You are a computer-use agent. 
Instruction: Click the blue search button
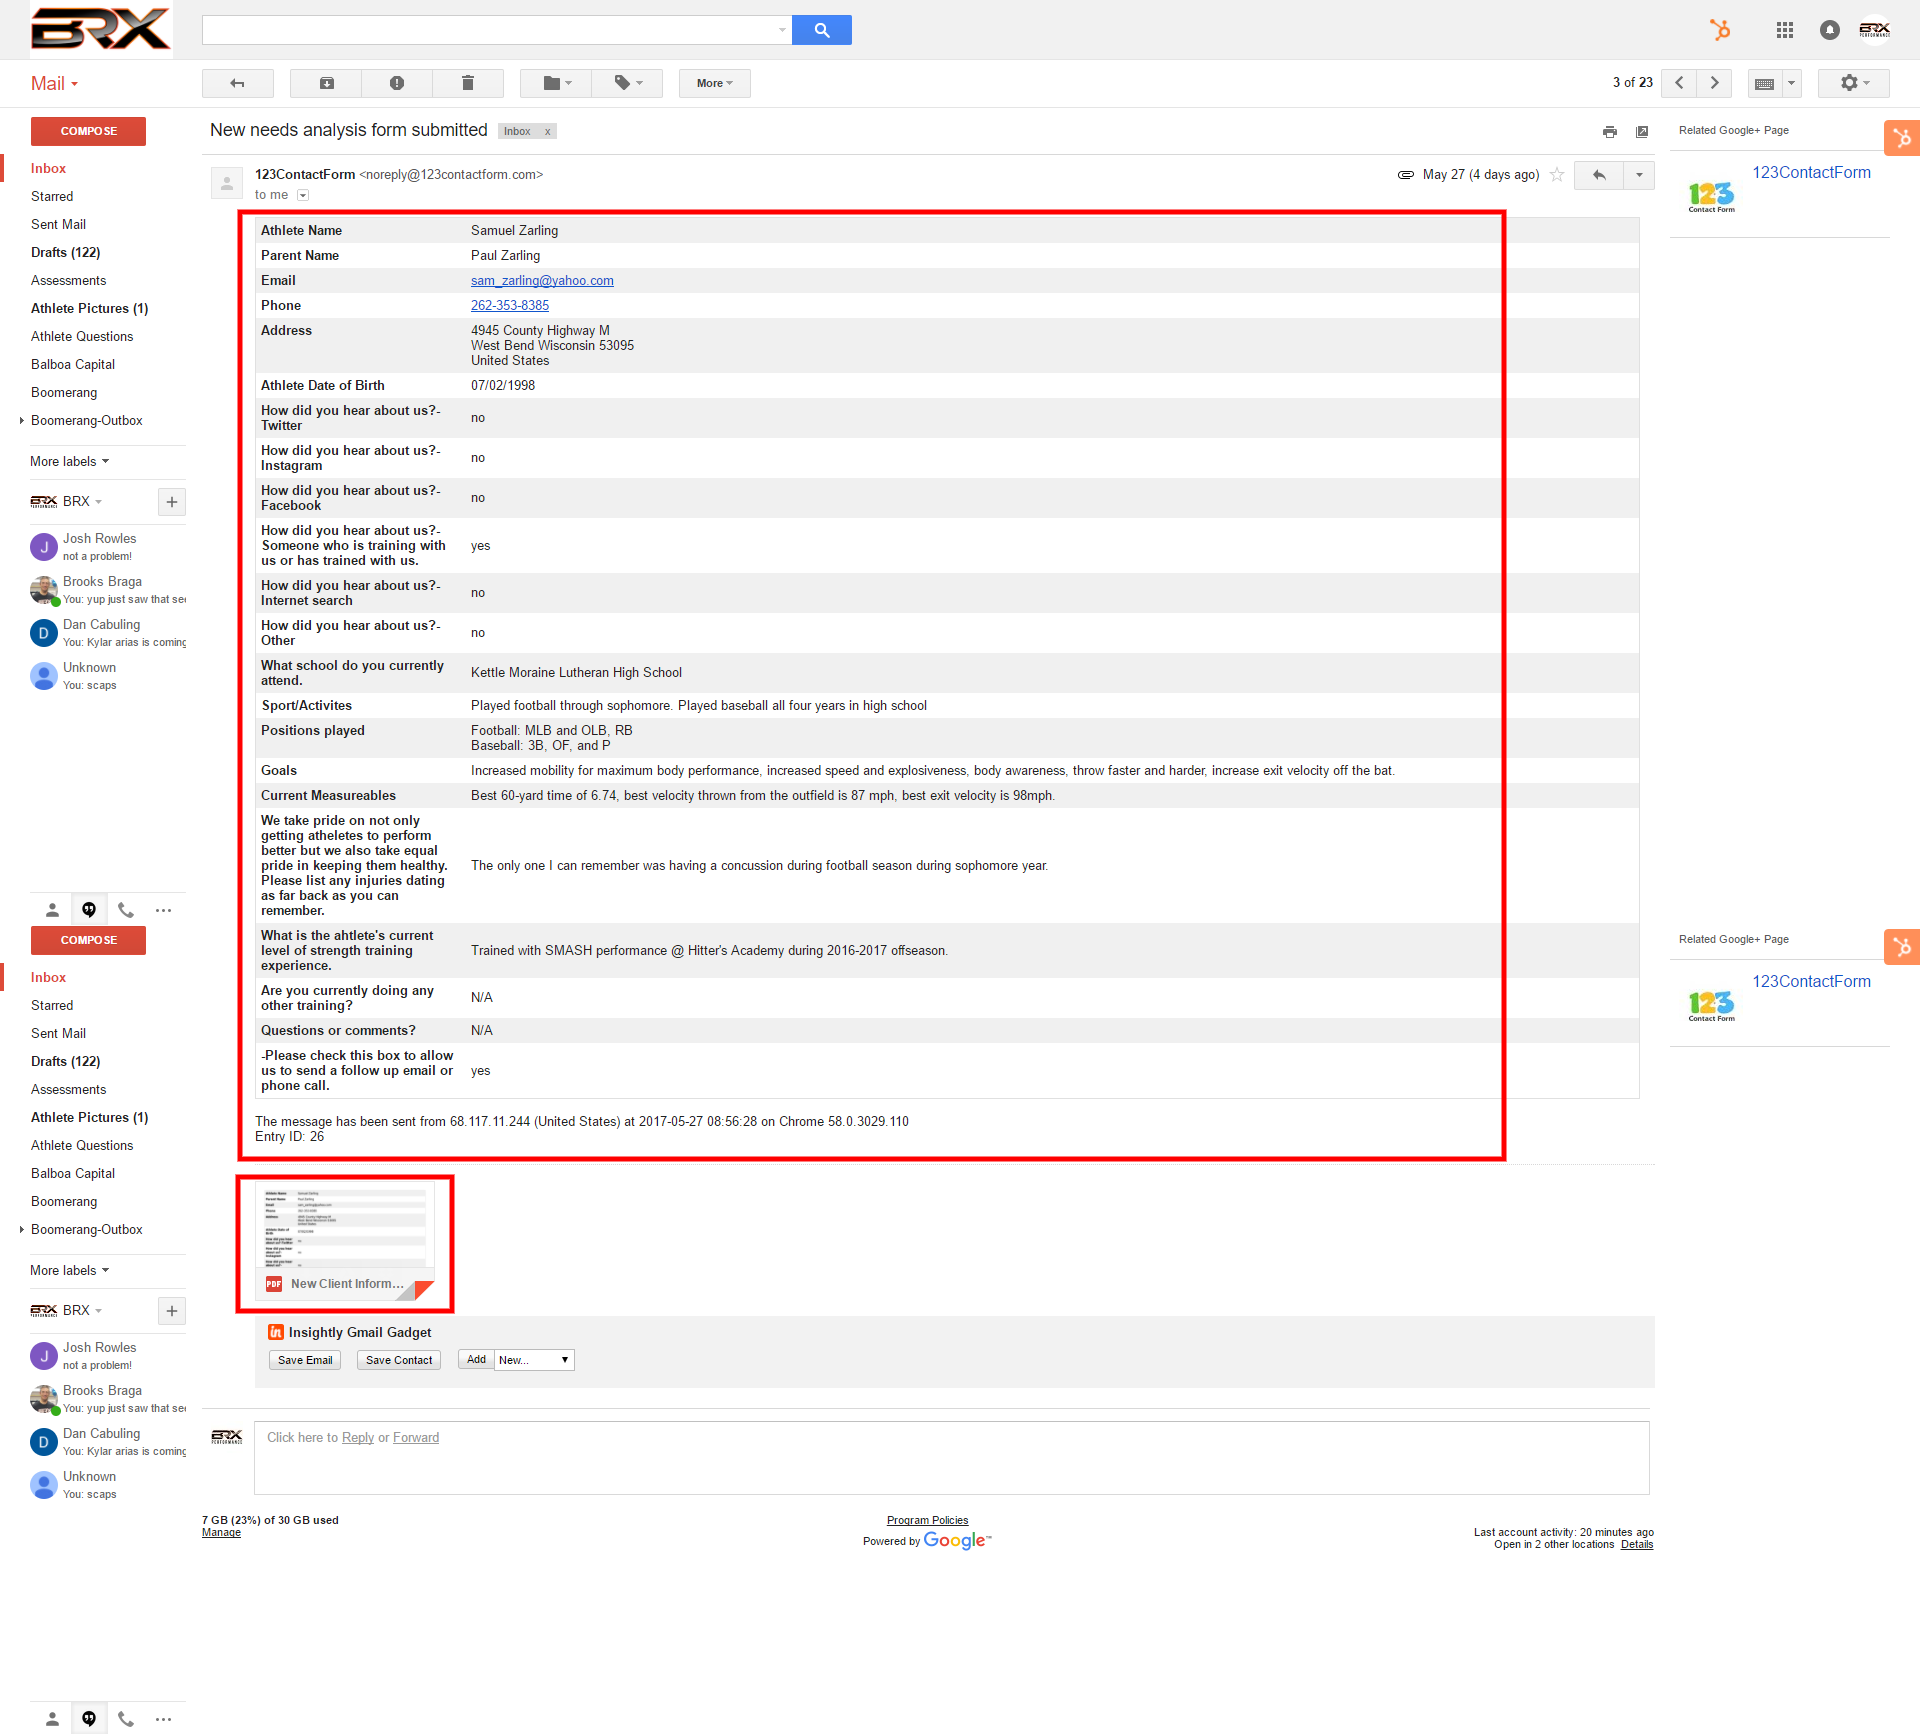click(x=821, y=30)
